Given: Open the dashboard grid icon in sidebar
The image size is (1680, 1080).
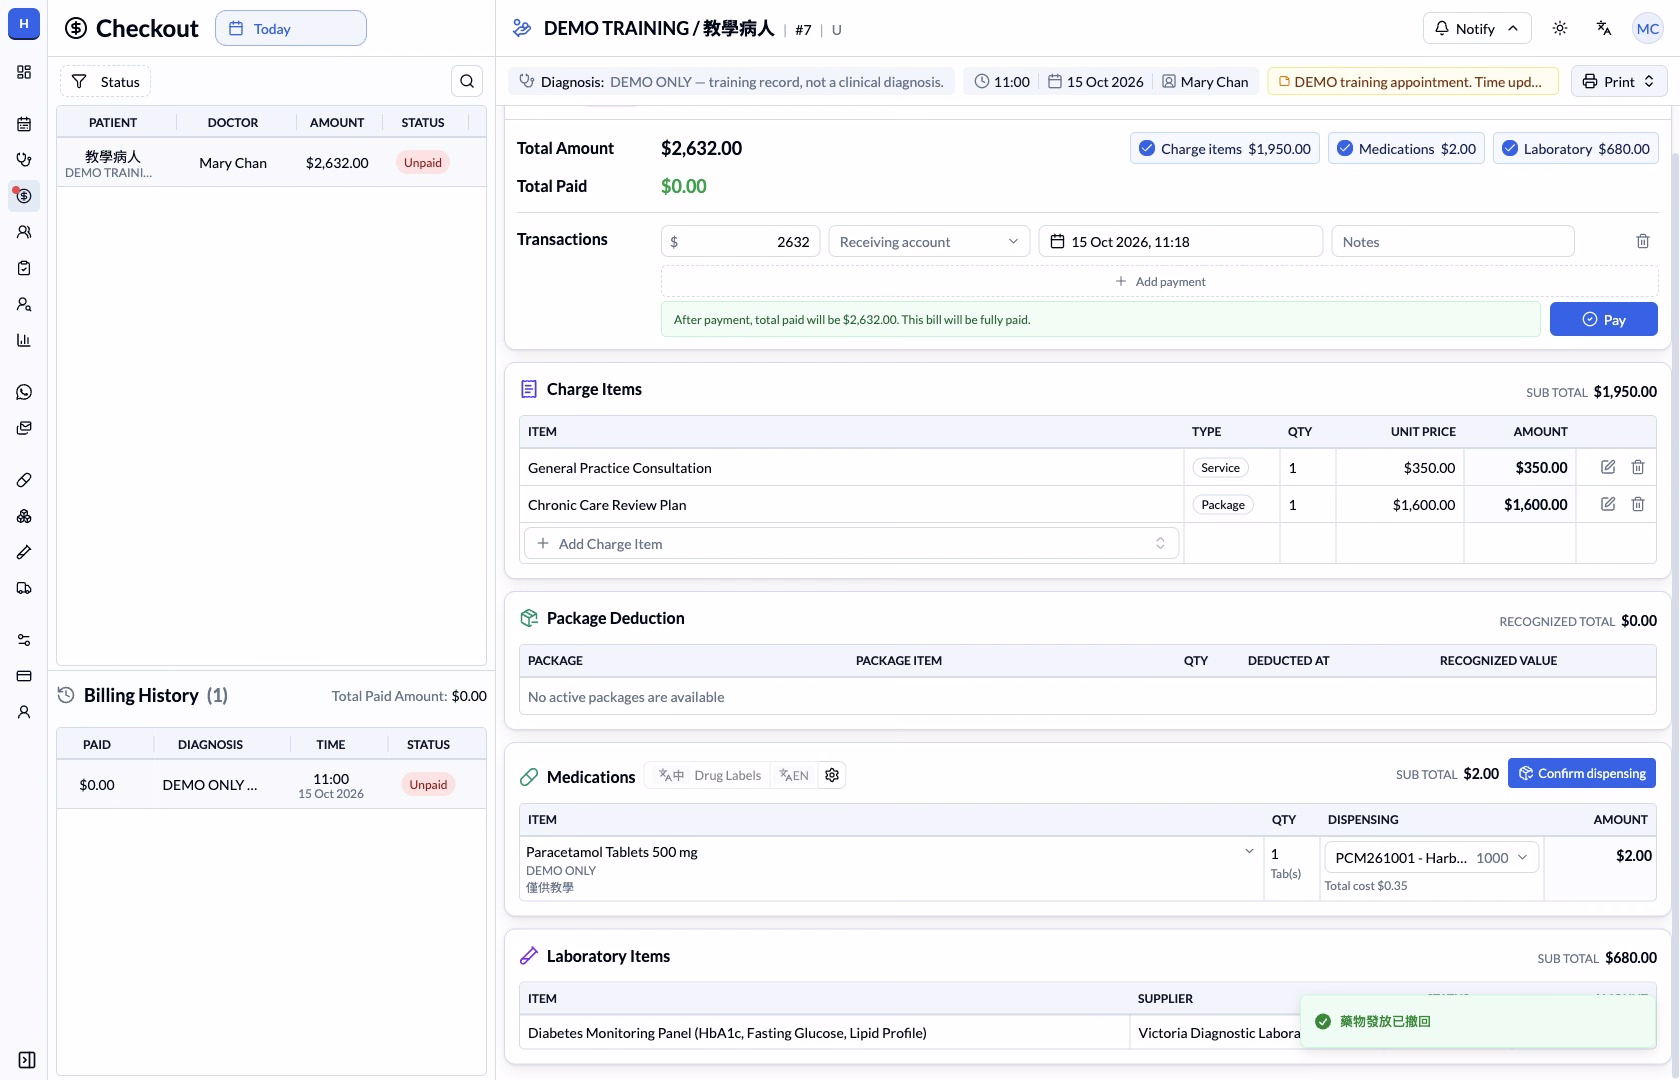Looking at the screenshot, I should coord(24,72).
